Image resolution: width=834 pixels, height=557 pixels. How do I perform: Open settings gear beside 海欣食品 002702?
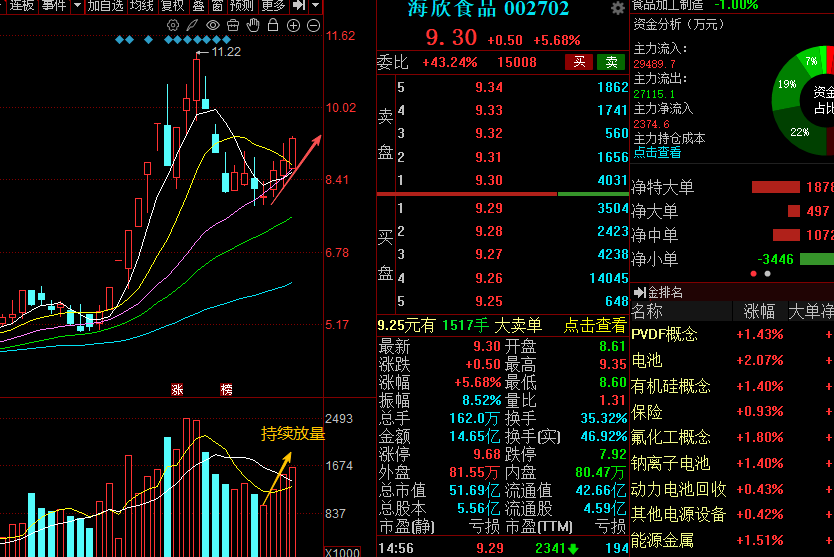[618, 8]
